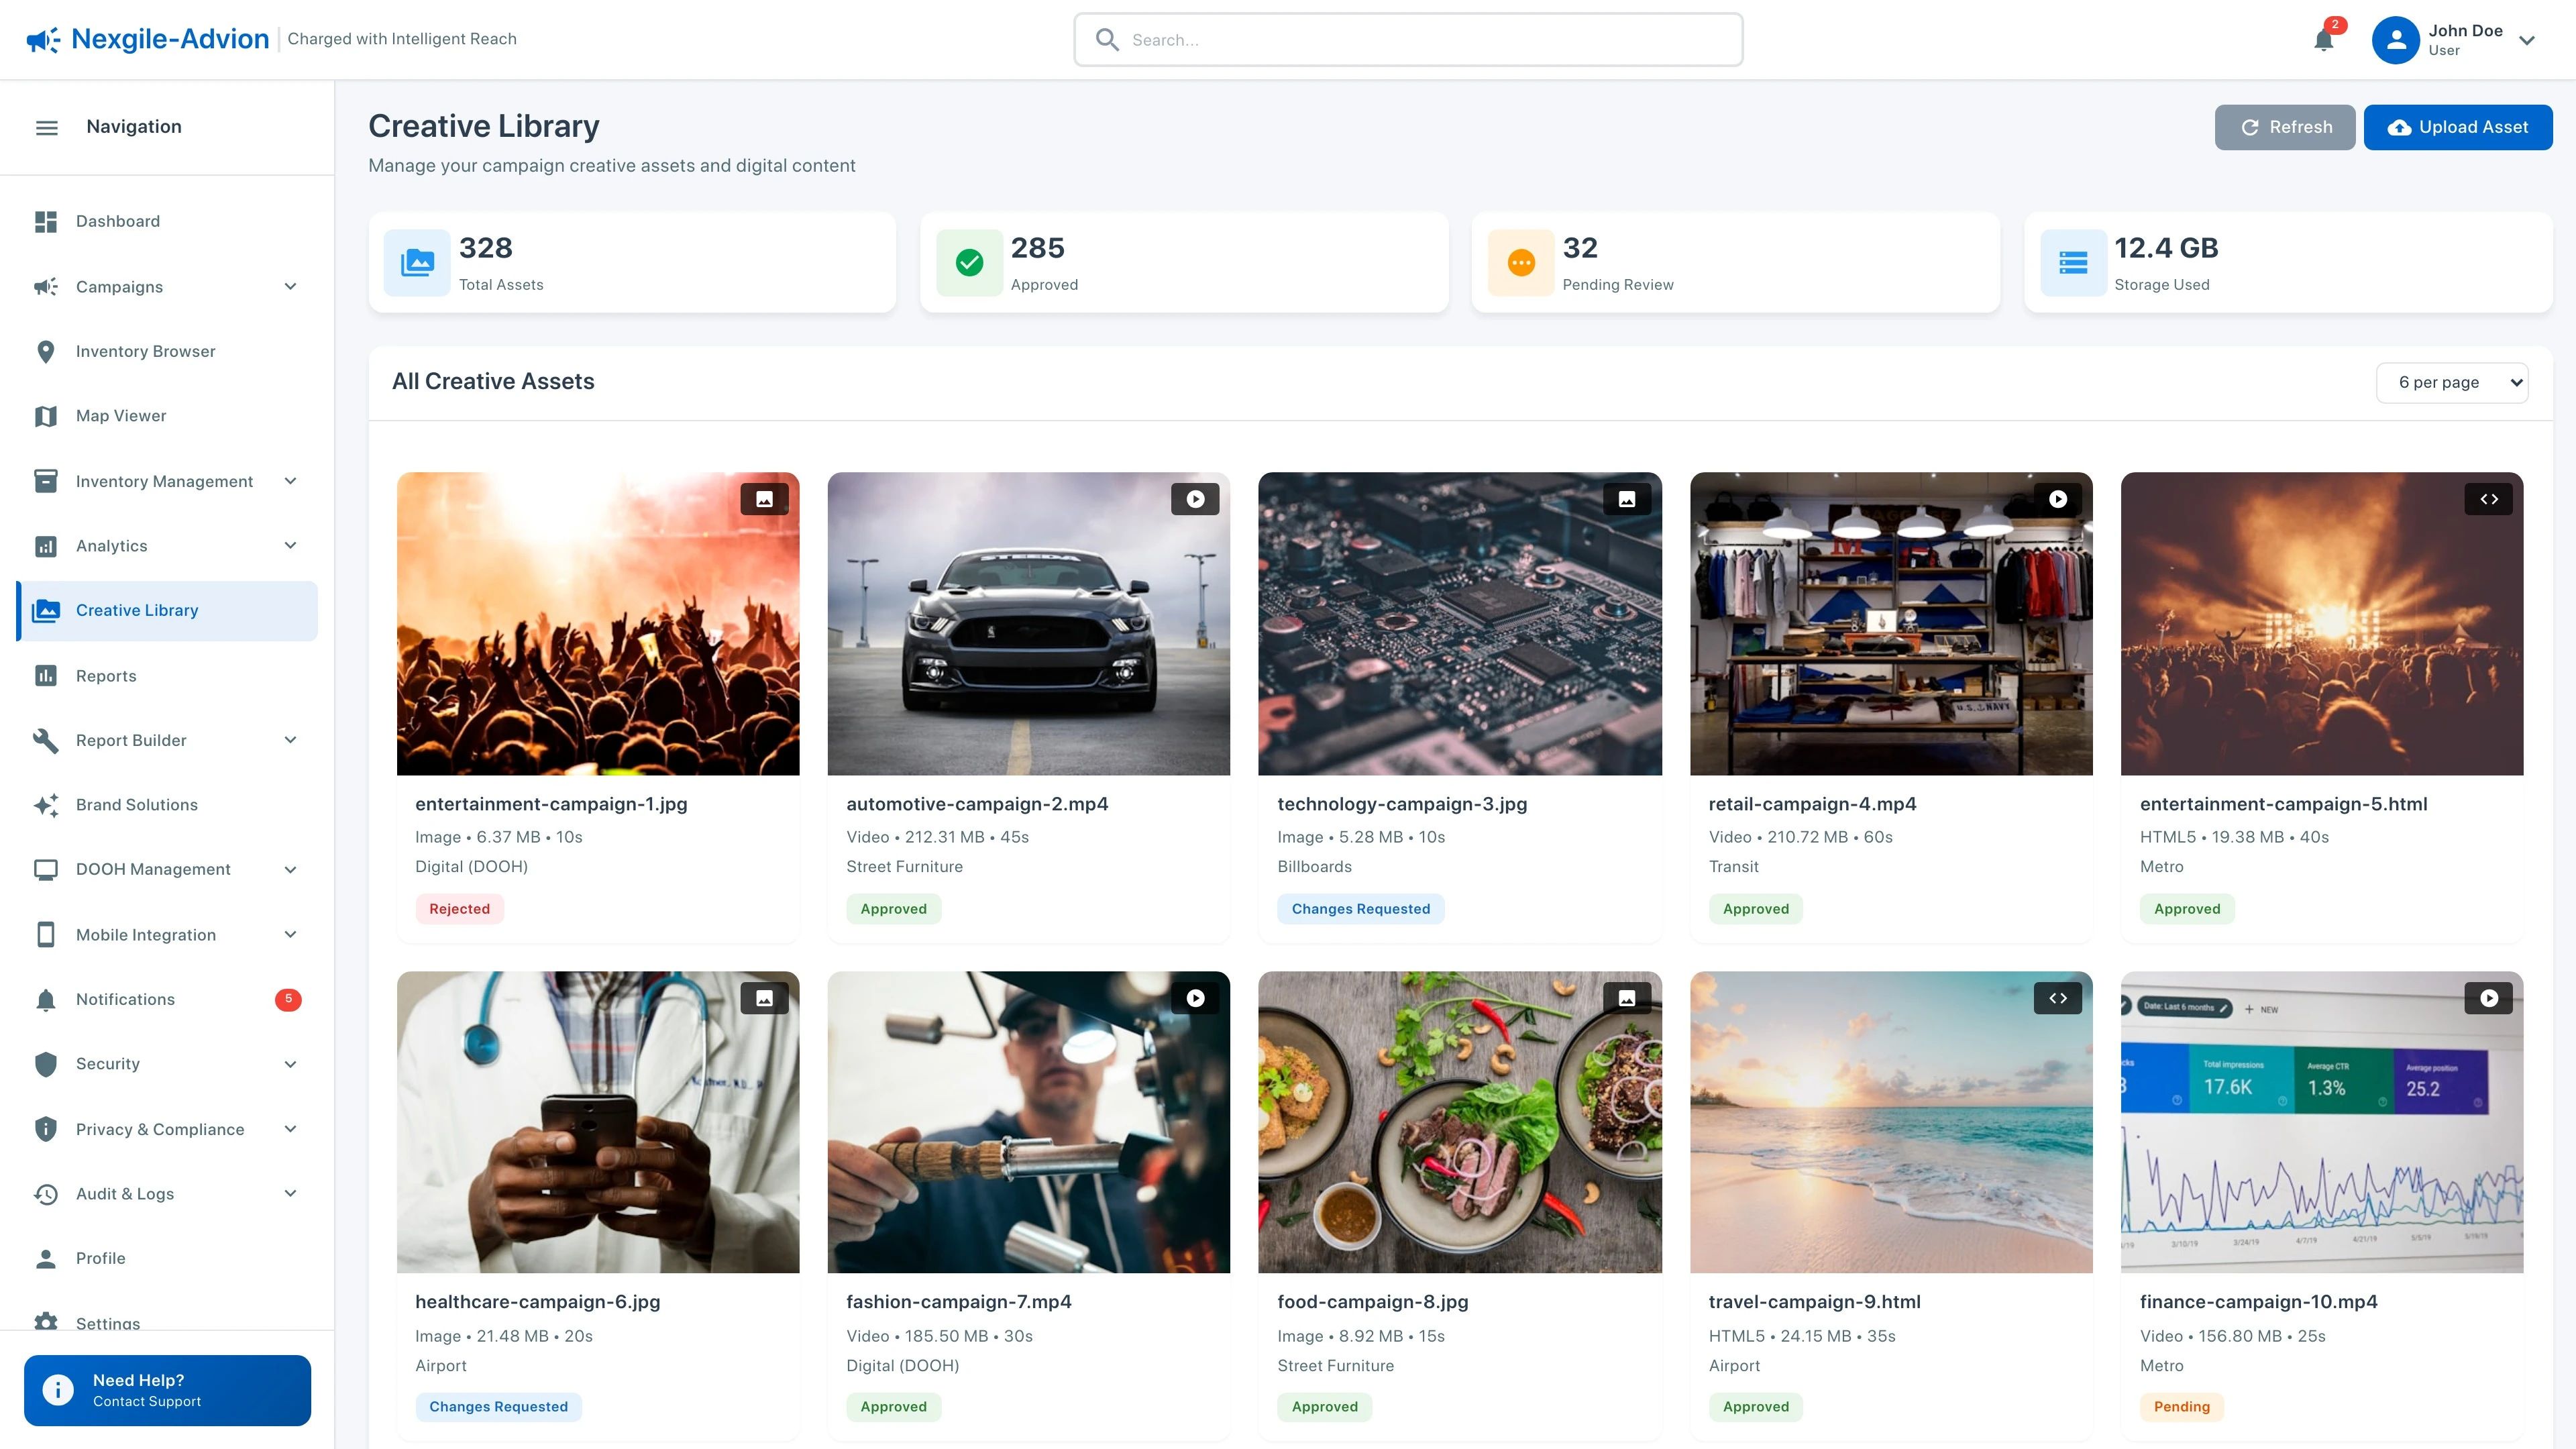The image size is (2576, 1449).
Task: Click the Upload Asset button
Action: 2459,126
